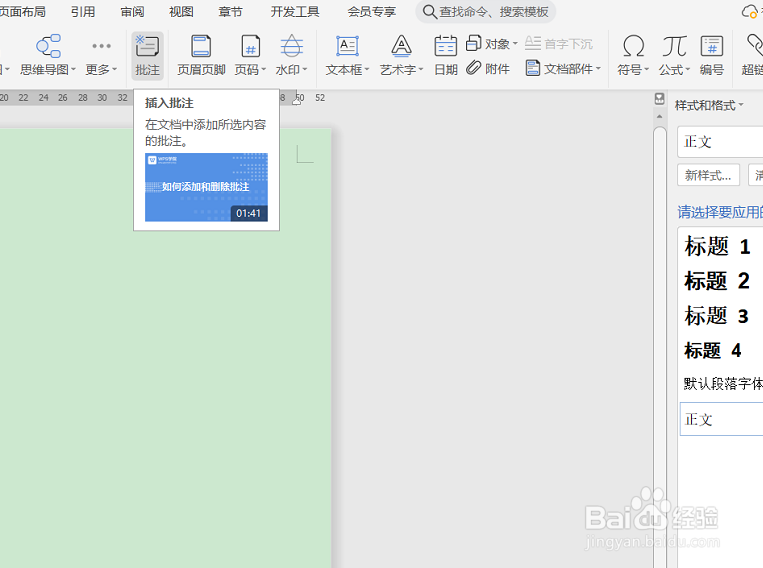The height and width of the screenshot is (568, 763).
Task: Play the 如何添加和删除批注 tutorial video
Action: click(206, 187)
